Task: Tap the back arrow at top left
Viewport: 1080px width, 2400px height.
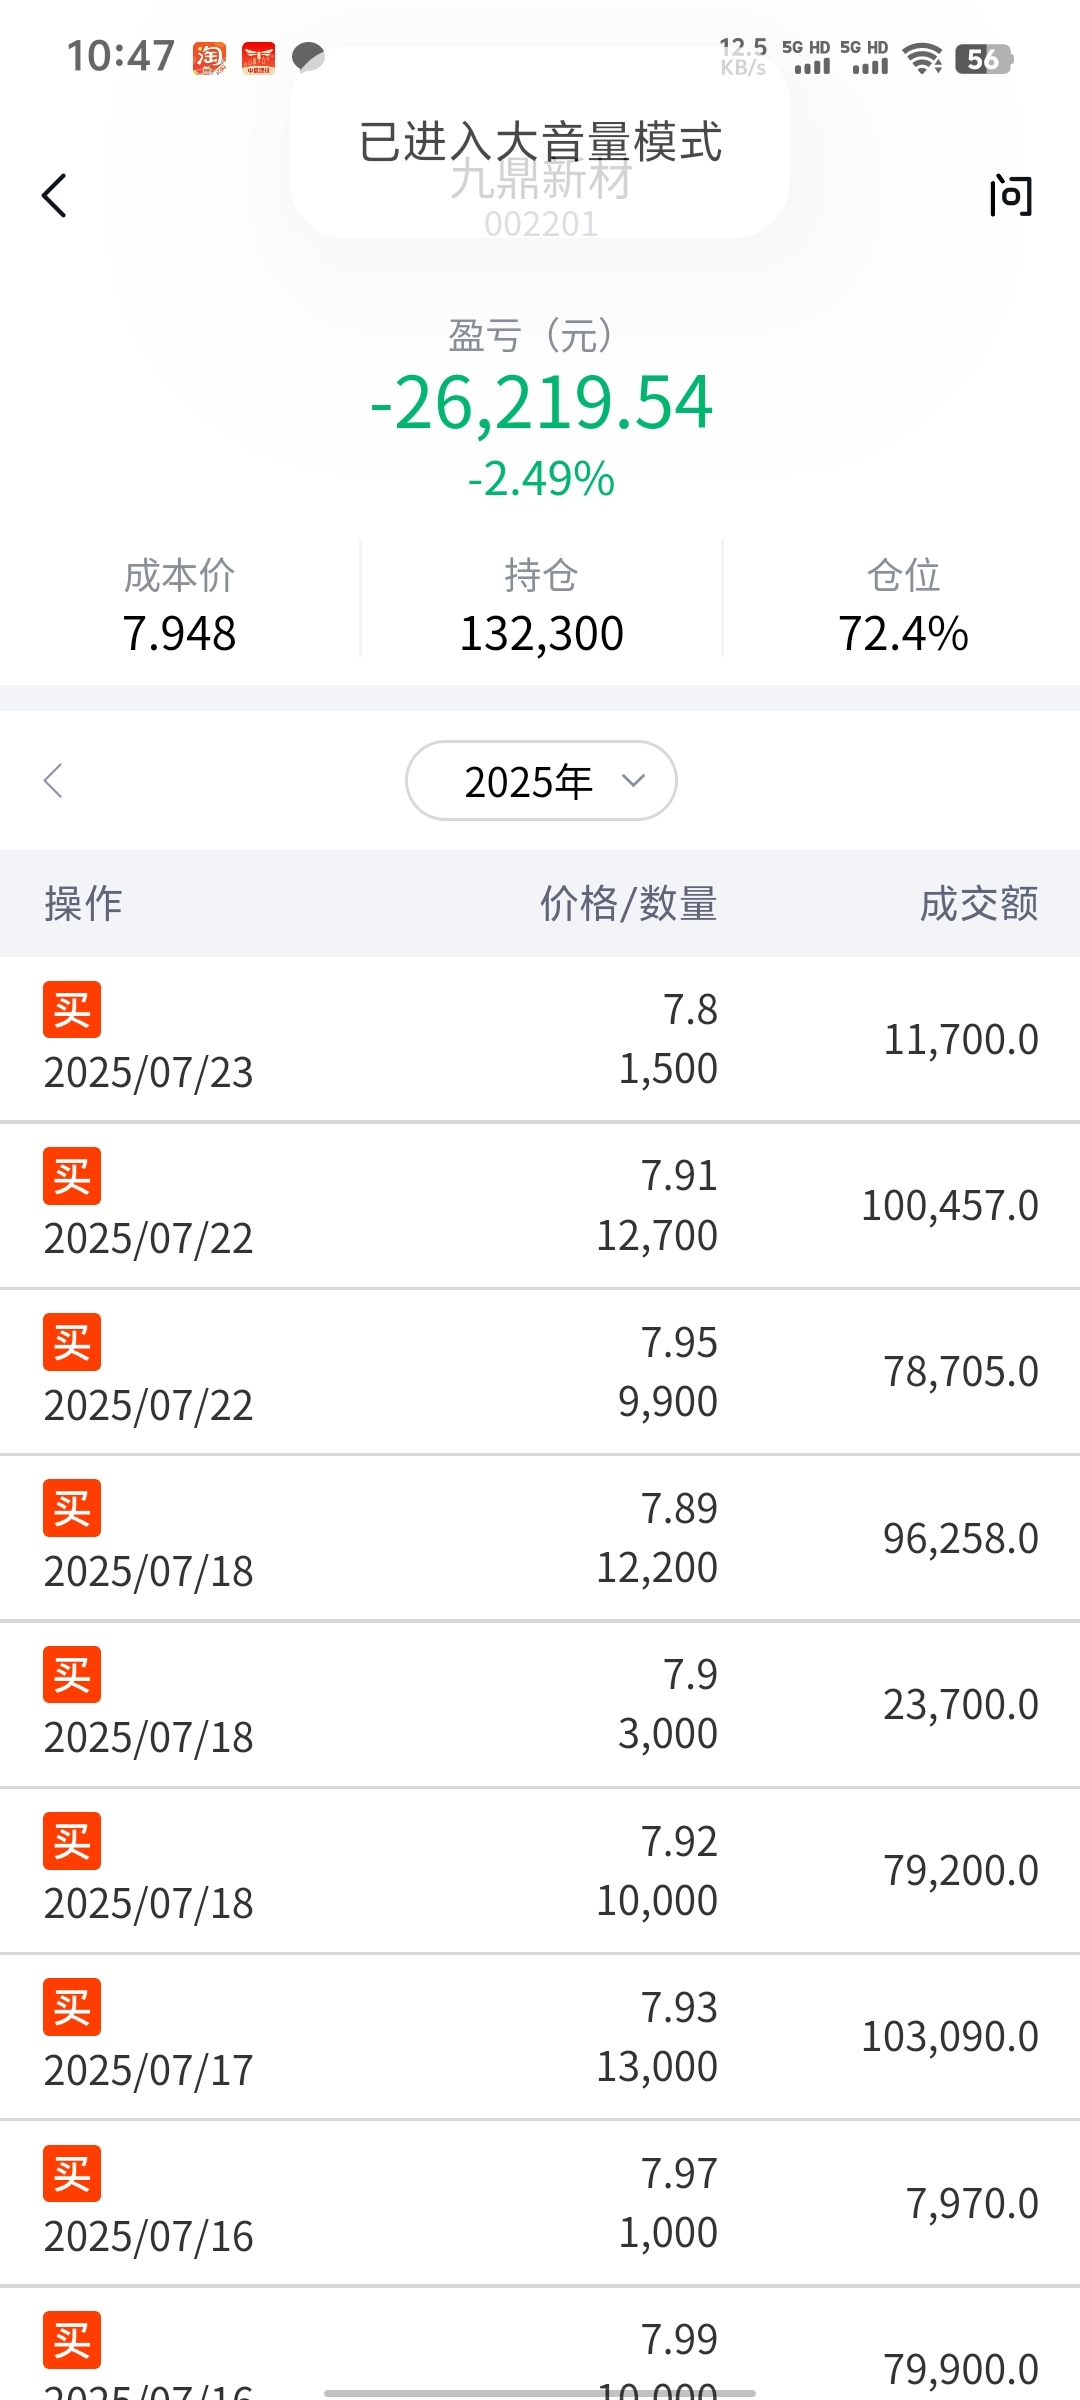Action: click(x=54, y=195)
